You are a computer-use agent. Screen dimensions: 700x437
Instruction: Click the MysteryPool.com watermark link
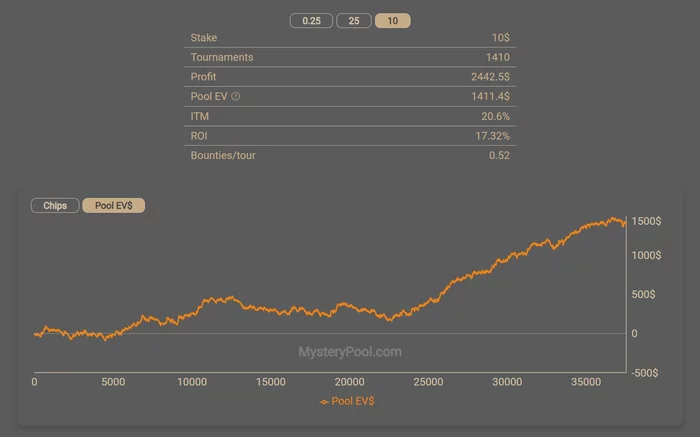tap(350, 352)
